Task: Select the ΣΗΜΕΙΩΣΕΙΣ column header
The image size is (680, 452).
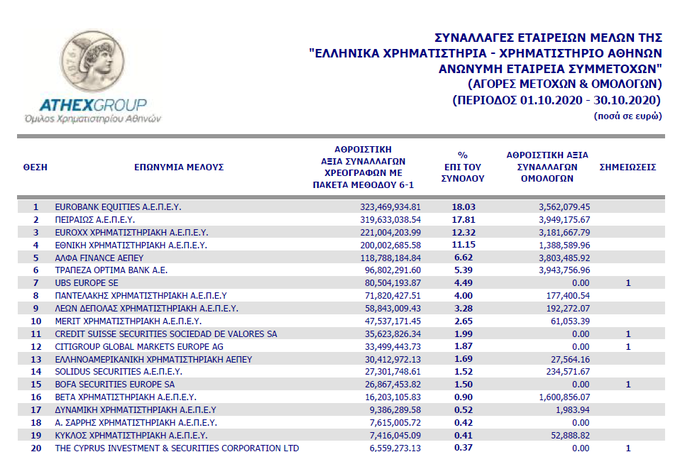Action: [628, 167]
